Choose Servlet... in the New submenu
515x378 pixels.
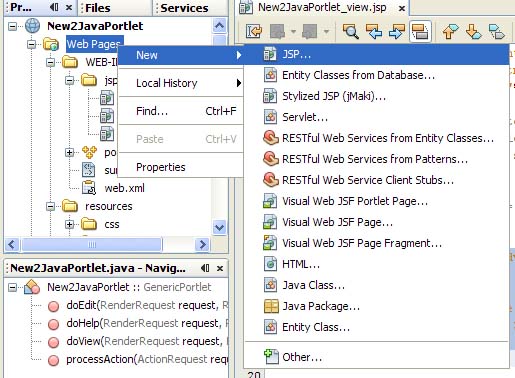376,117
